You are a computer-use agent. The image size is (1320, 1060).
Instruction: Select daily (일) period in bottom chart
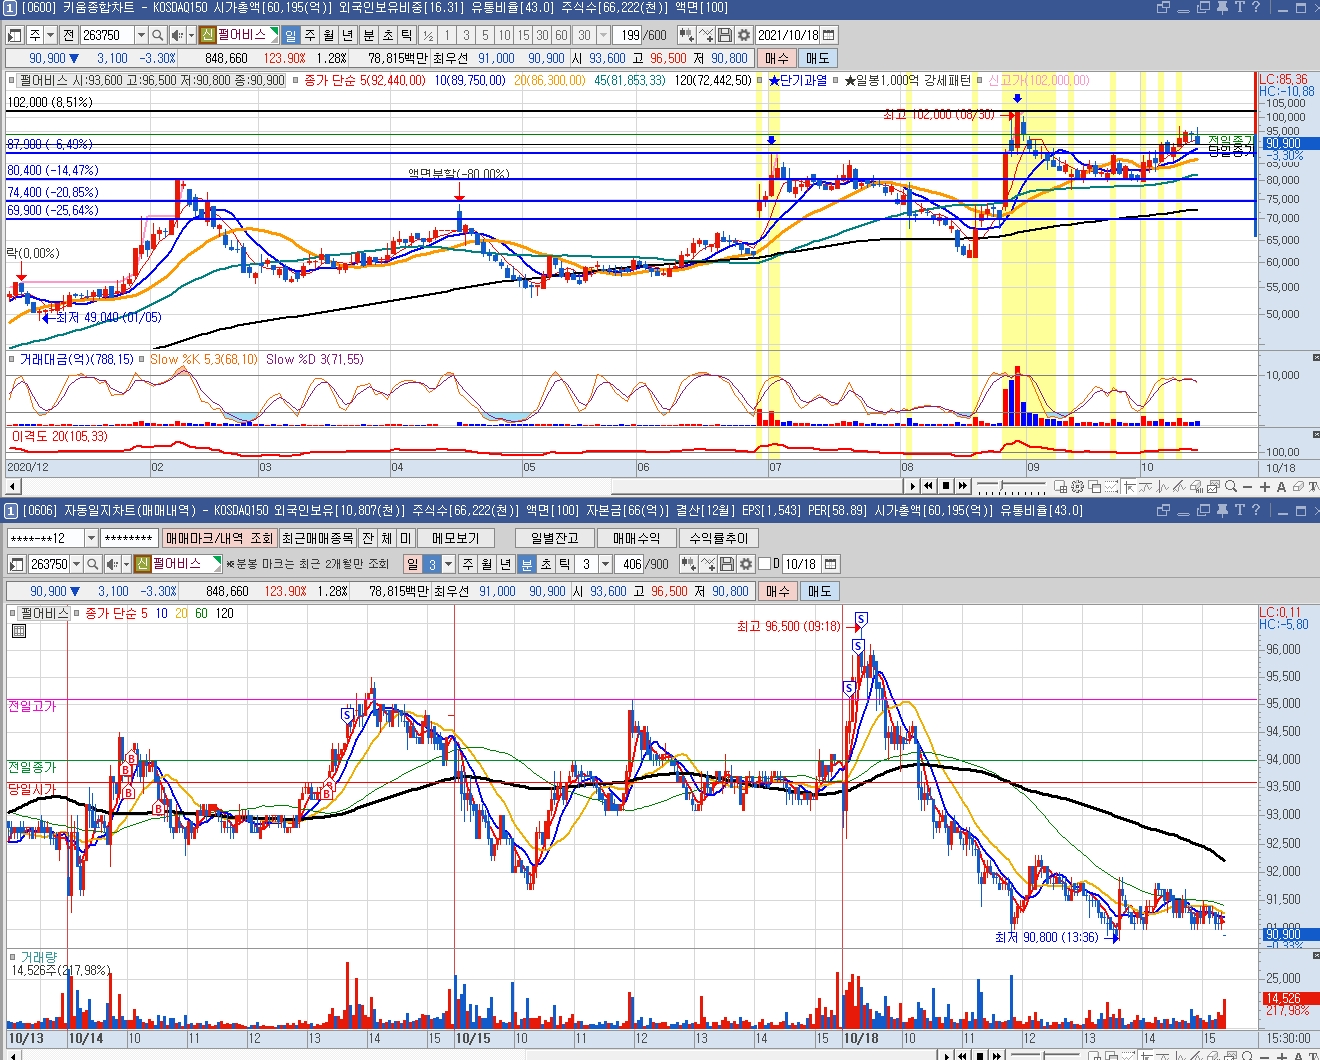(x=413, y=564)
